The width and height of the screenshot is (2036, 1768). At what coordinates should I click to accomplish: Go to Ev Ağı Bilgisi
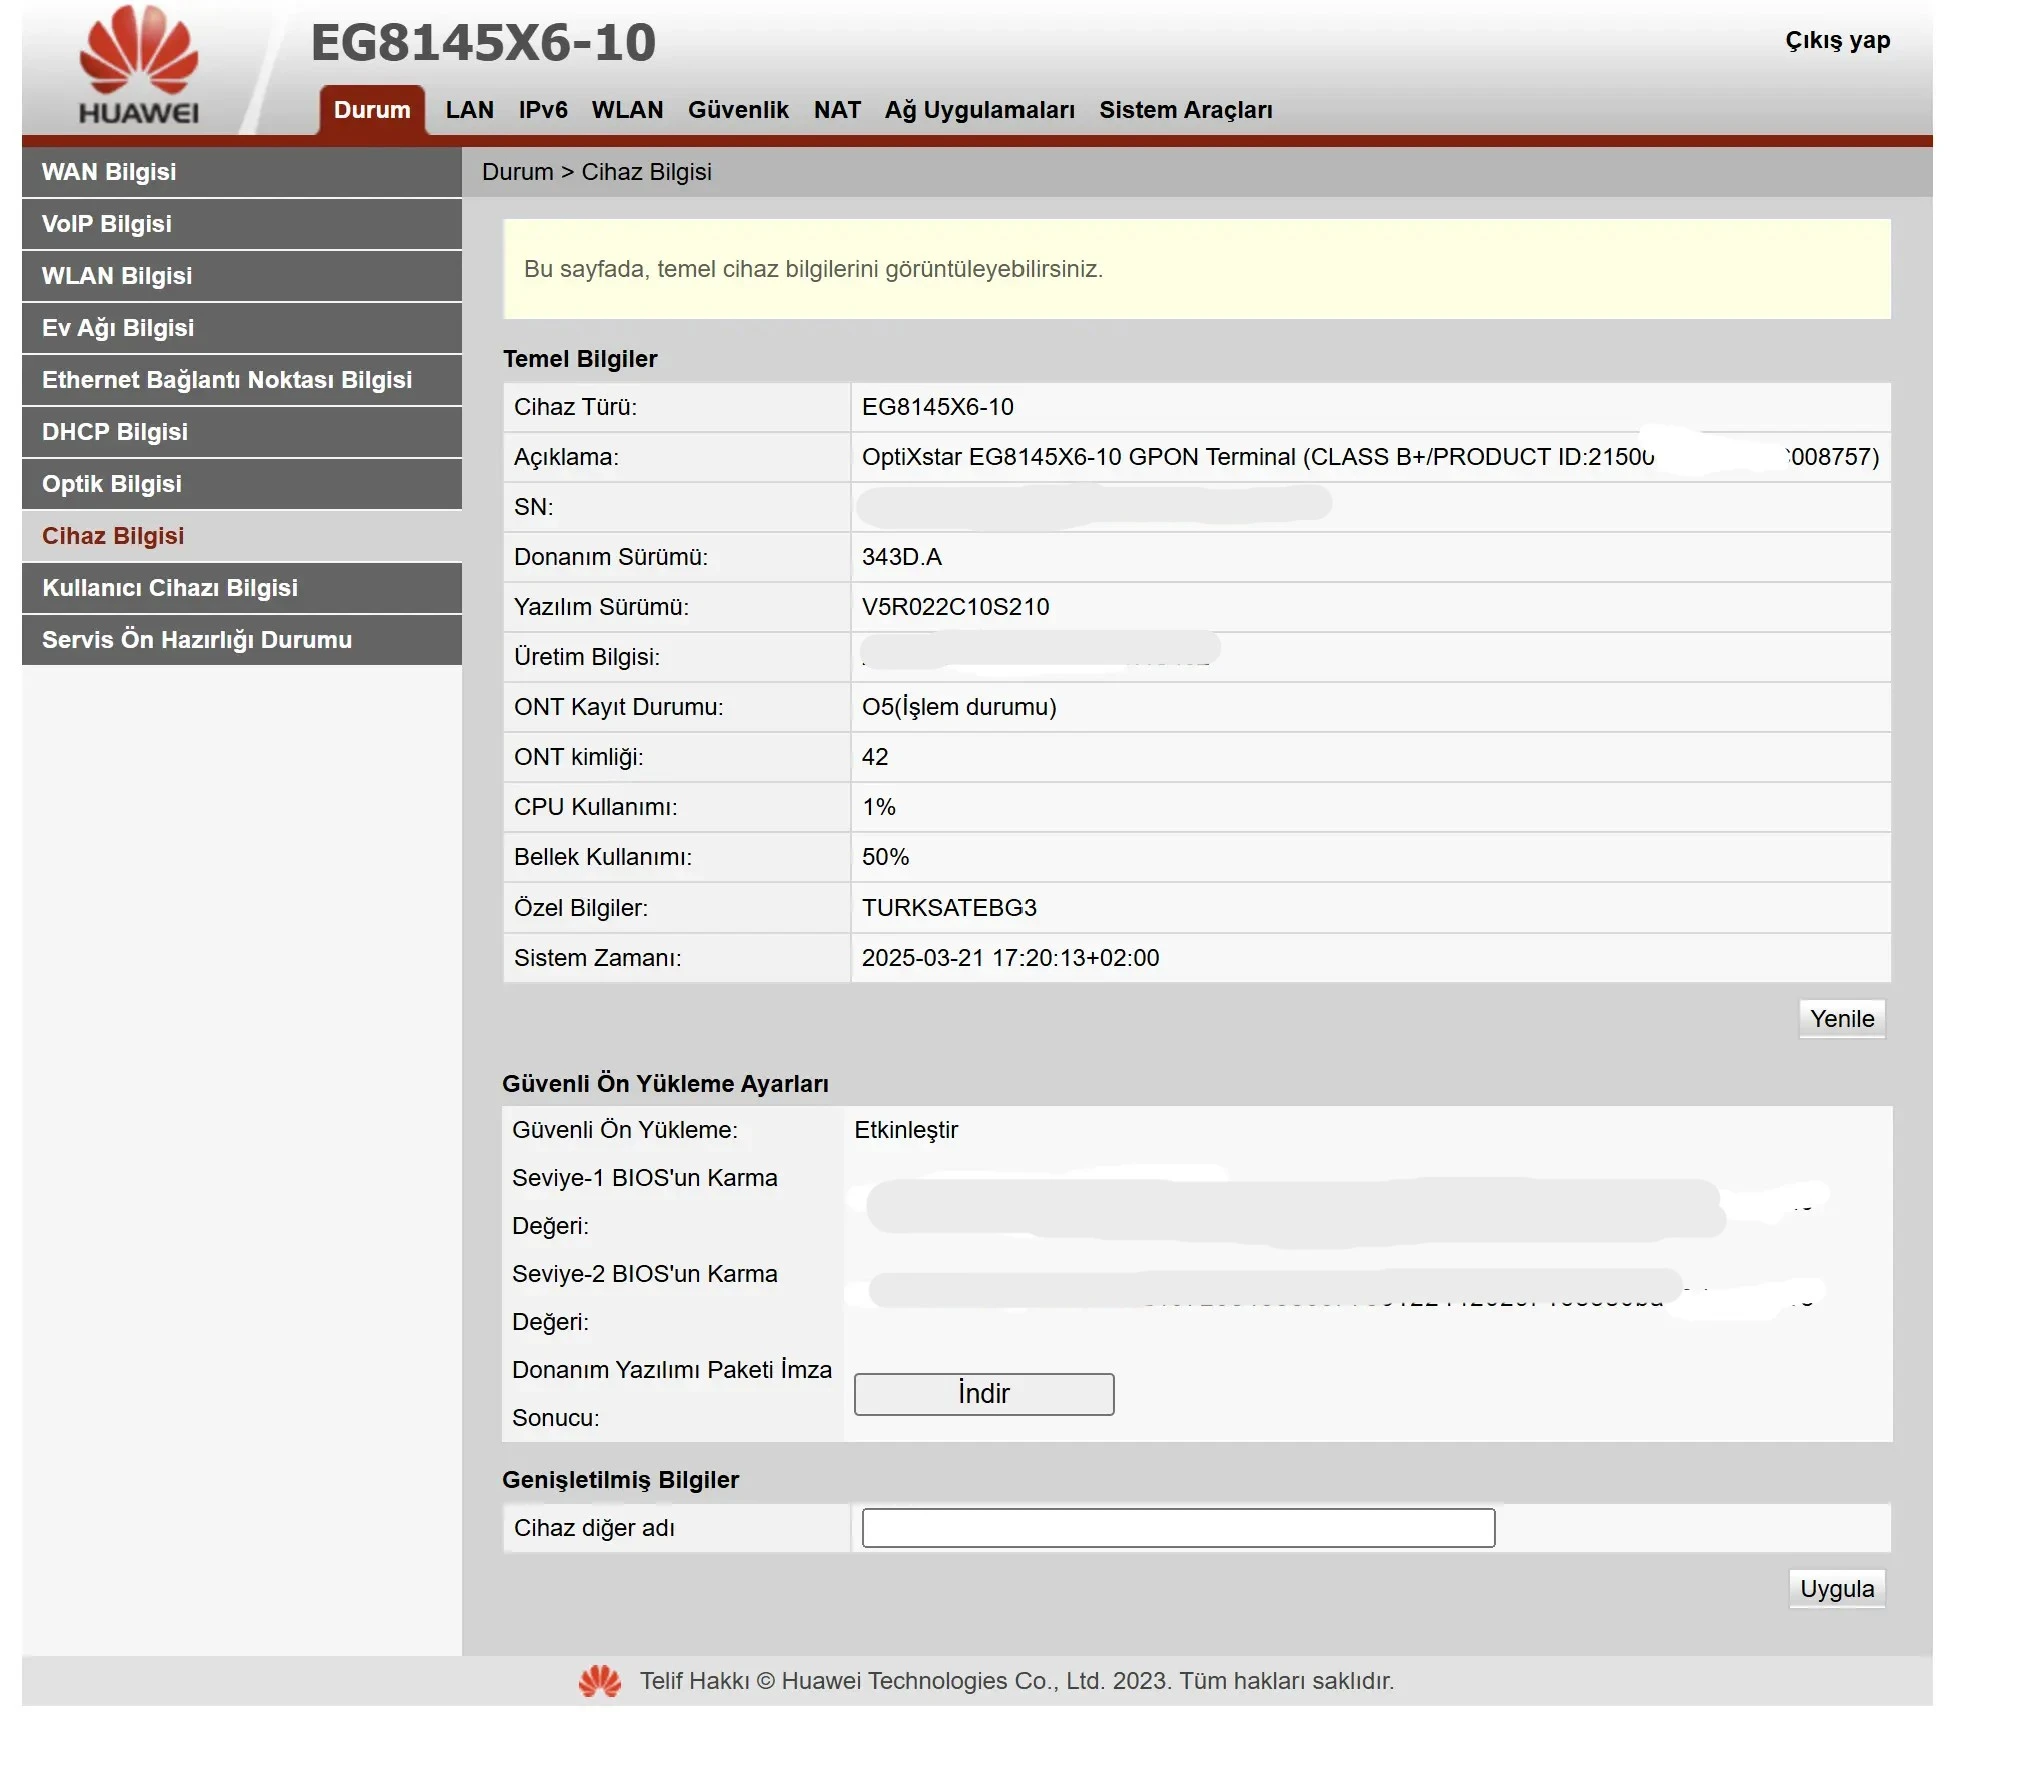coord(242,328)
